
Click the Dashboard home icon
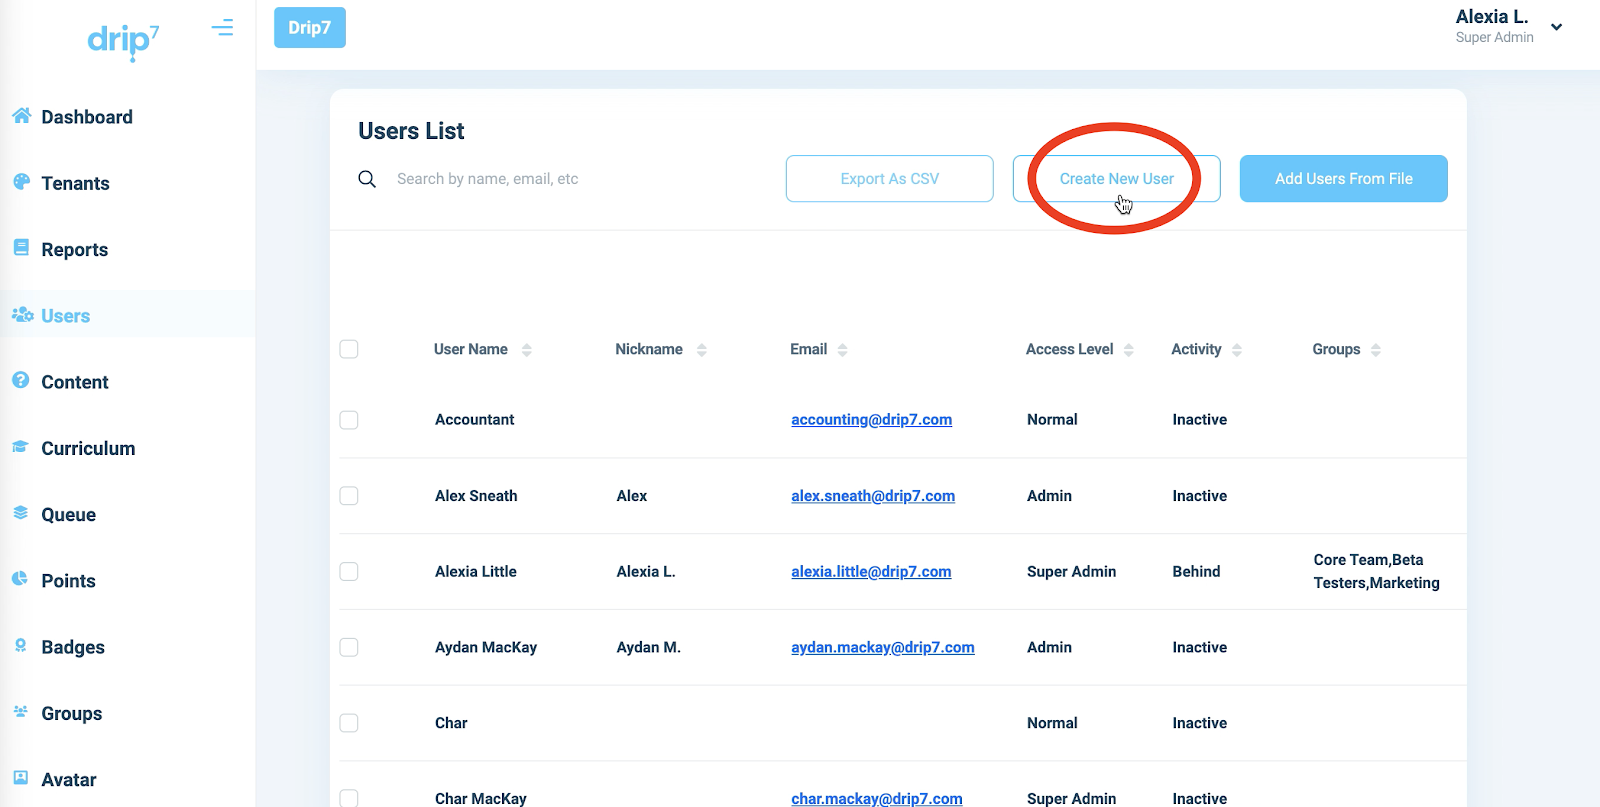click(21, 116)
